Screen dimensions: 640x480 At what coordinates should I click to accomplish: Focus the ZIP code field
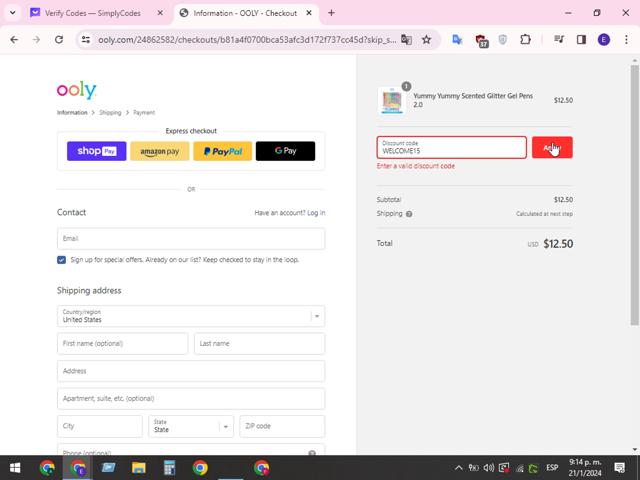tap(282, 426)
